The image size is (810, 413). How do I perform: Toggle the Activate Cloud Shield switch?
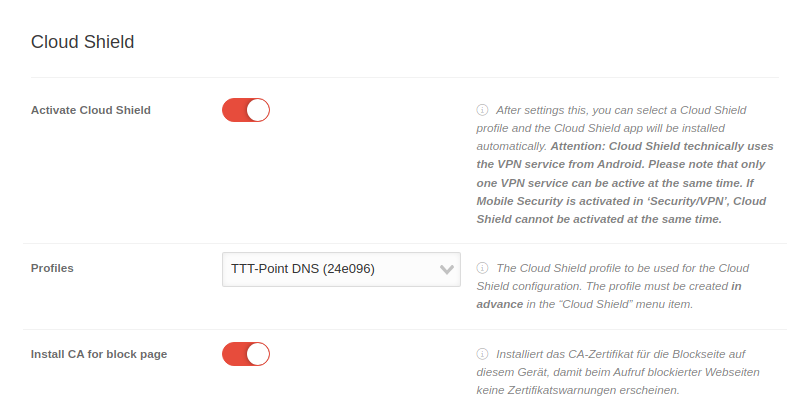(246, 110)
